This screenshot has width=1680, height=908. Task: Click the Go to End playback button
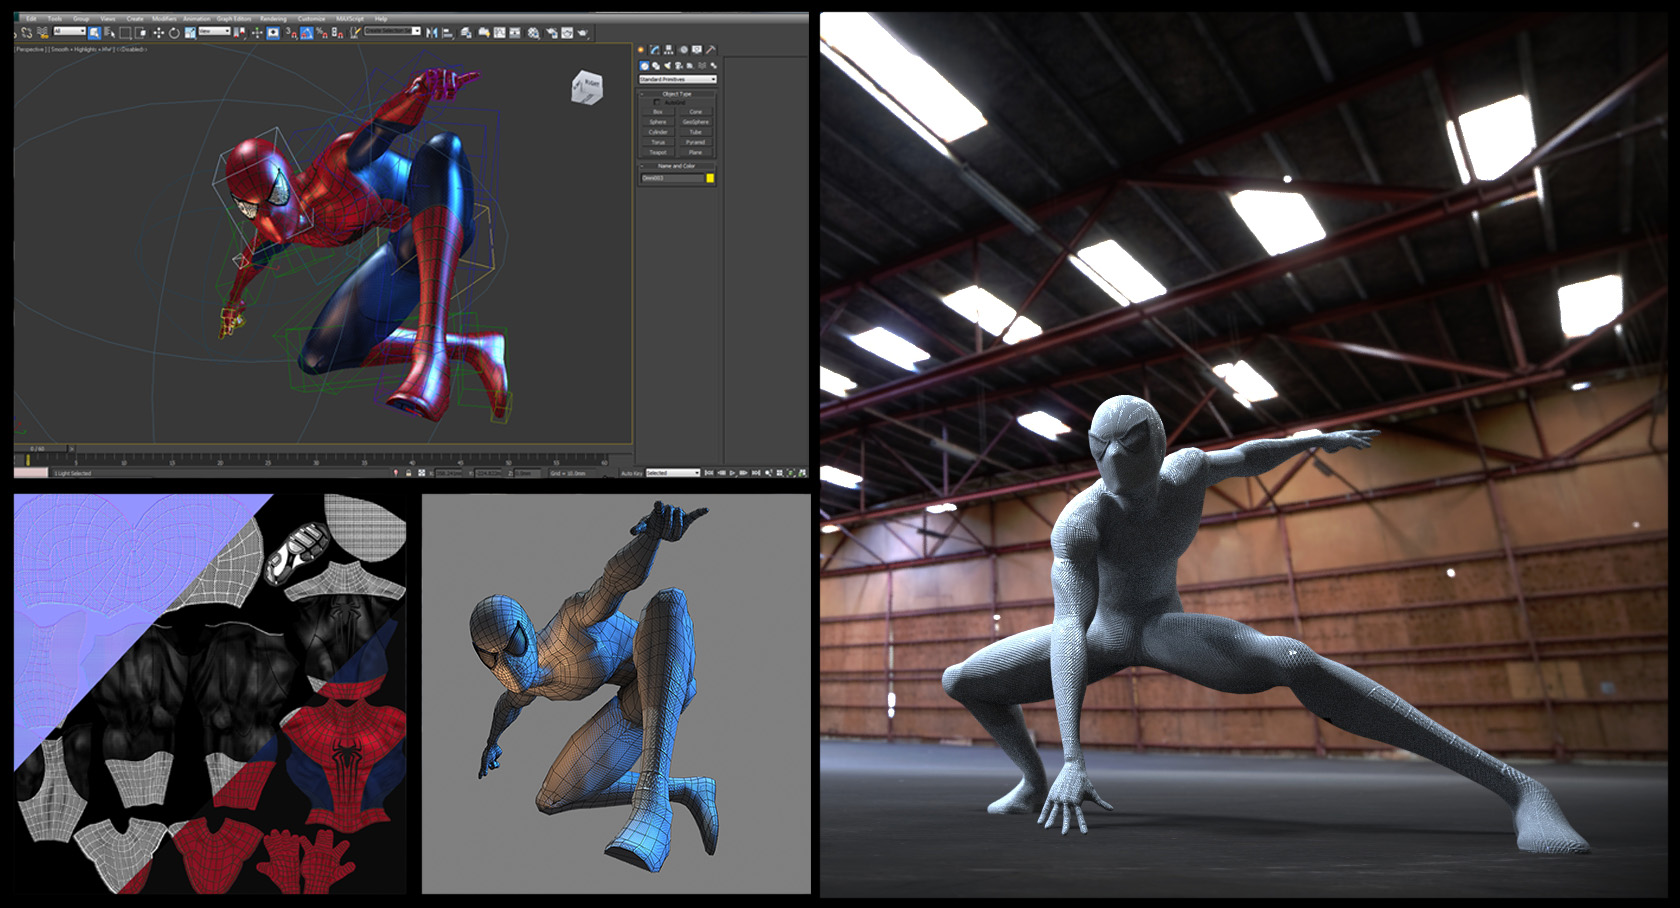pyautogui.click(x=756, y=473)
